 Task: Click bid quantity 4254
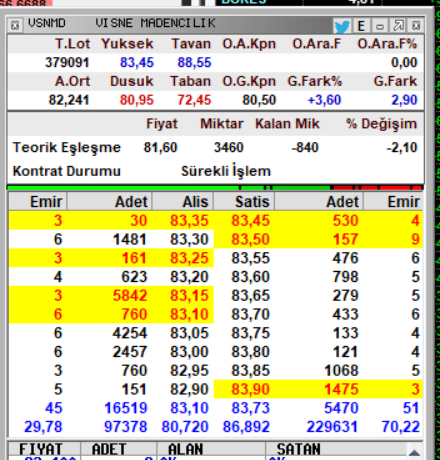coord(130,333)
